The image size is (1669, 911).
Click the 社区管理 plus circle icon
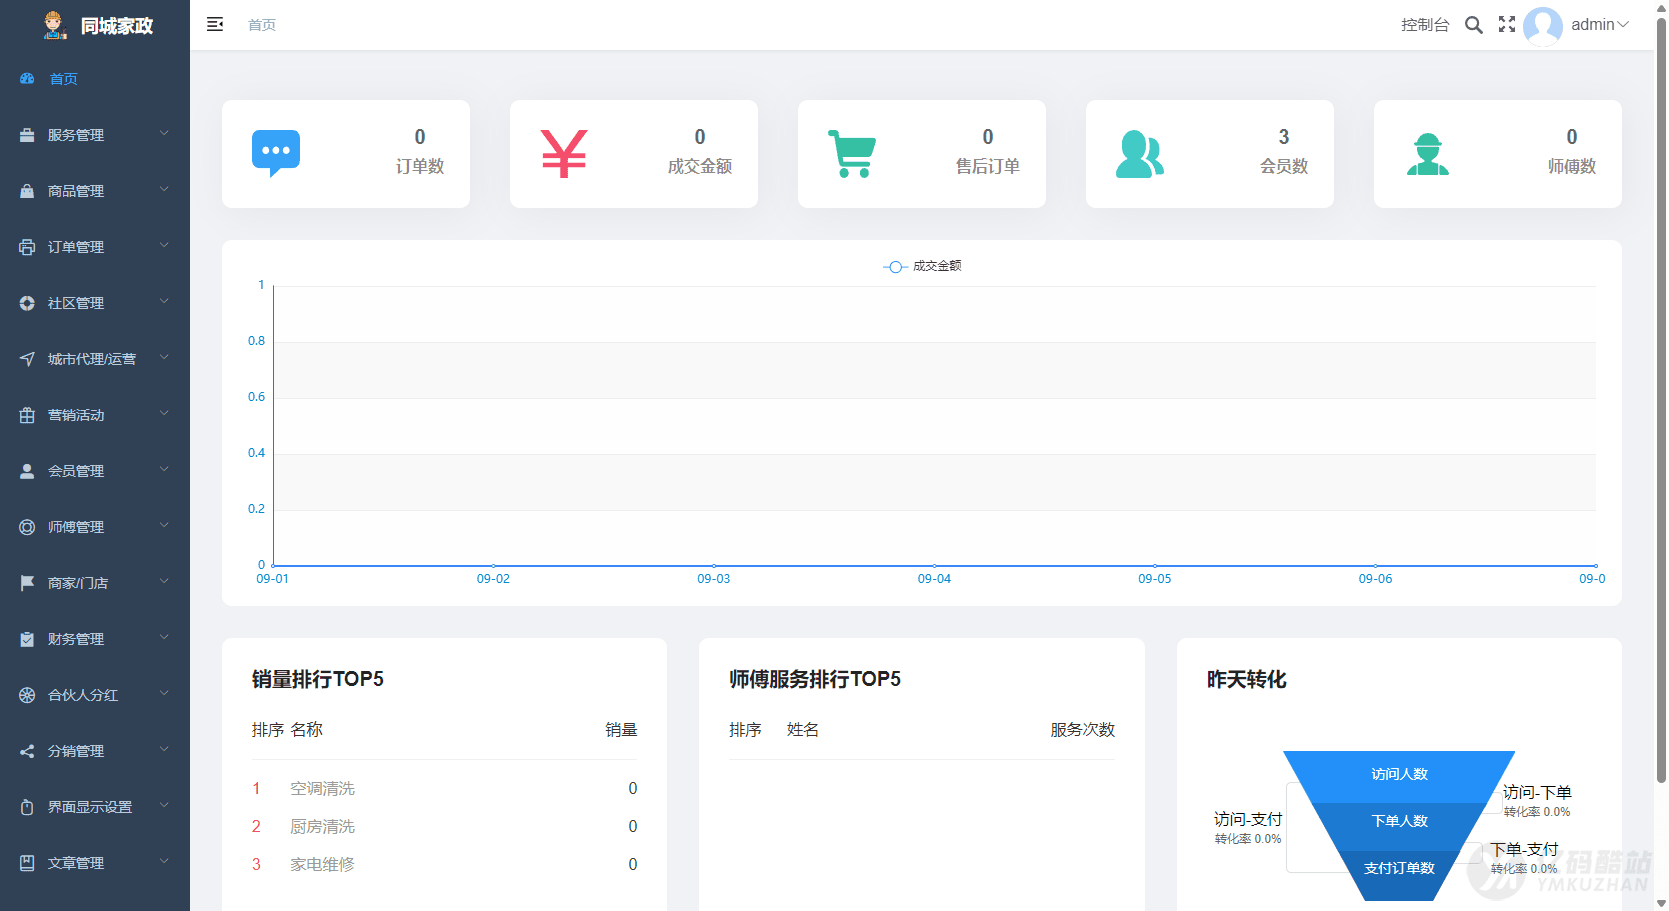click(27, 303)
